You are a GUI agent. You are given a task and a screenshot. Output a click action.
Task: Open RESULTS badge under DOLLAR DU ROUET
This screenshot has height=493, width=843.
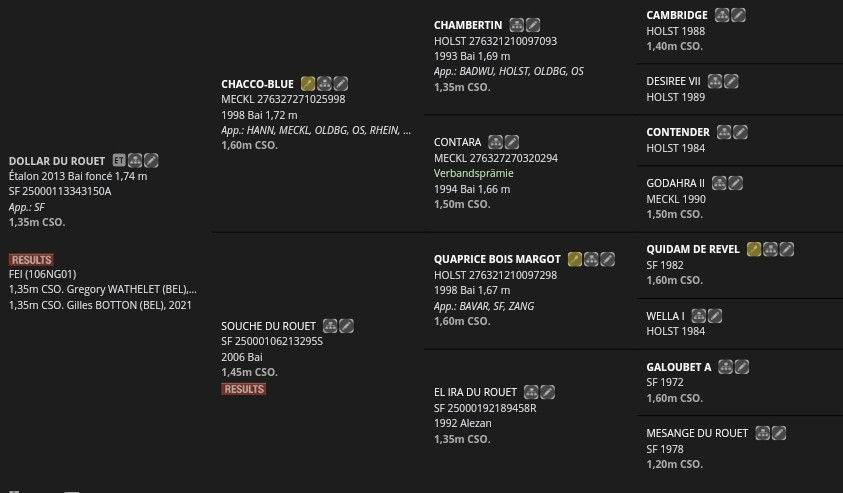[31, 260]
